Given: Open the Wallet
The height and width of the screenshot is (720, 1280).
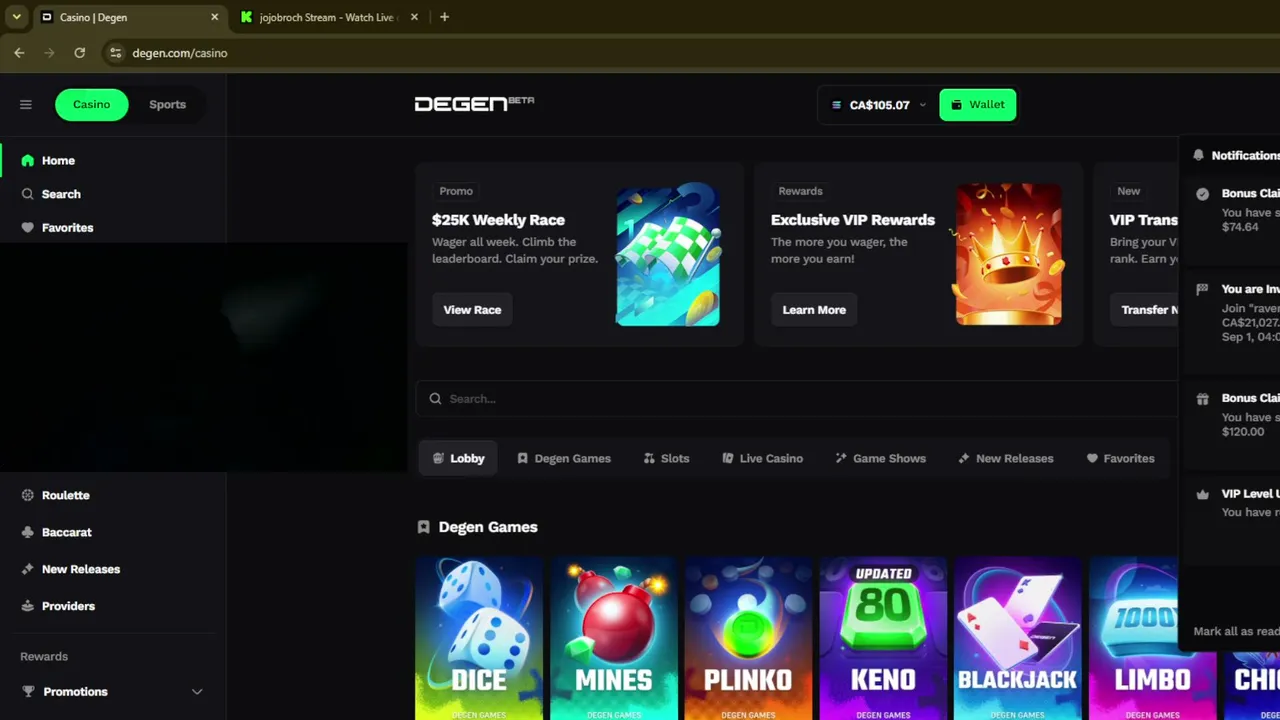Looking at the screenshot, I should (977, 104).
